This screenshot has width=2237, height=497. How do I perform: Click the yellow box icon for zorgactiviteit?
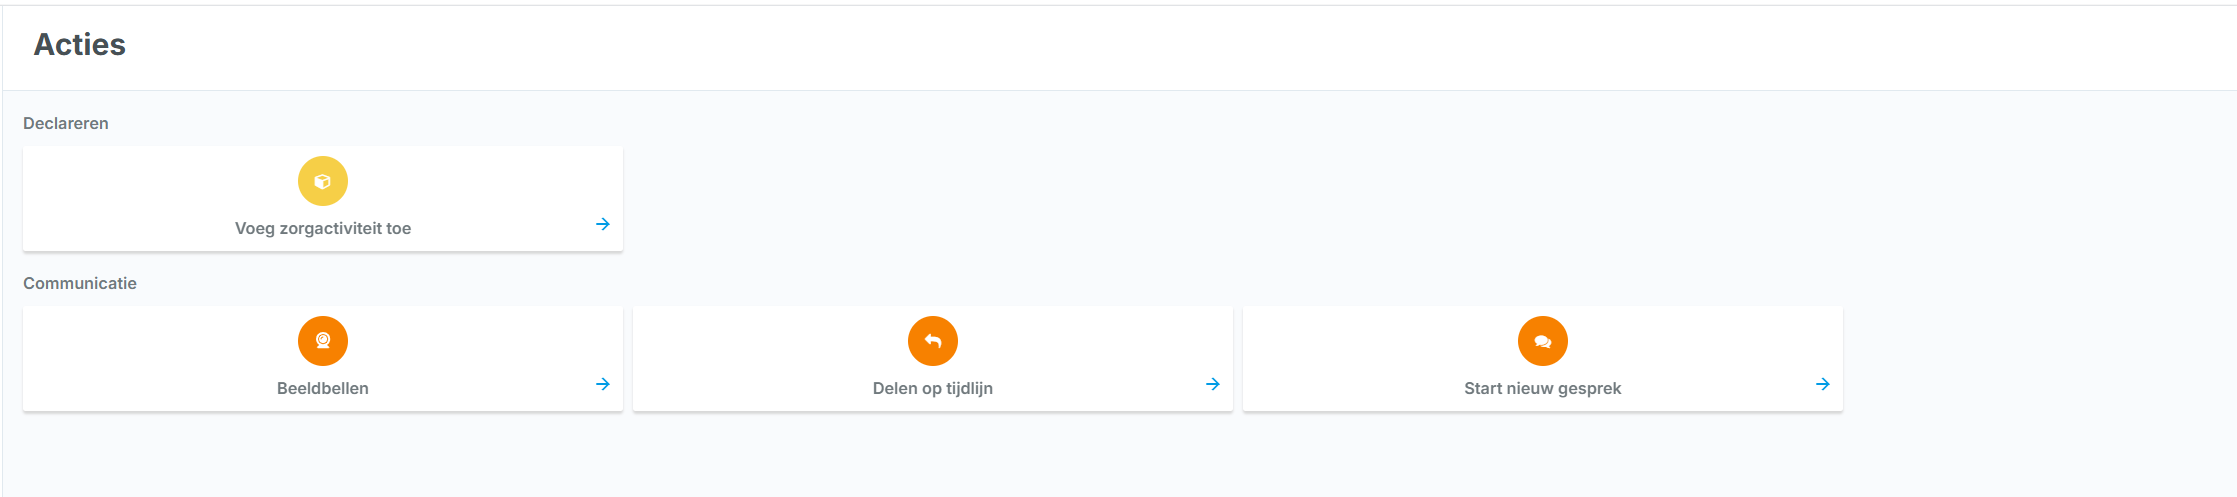point(323,181)
